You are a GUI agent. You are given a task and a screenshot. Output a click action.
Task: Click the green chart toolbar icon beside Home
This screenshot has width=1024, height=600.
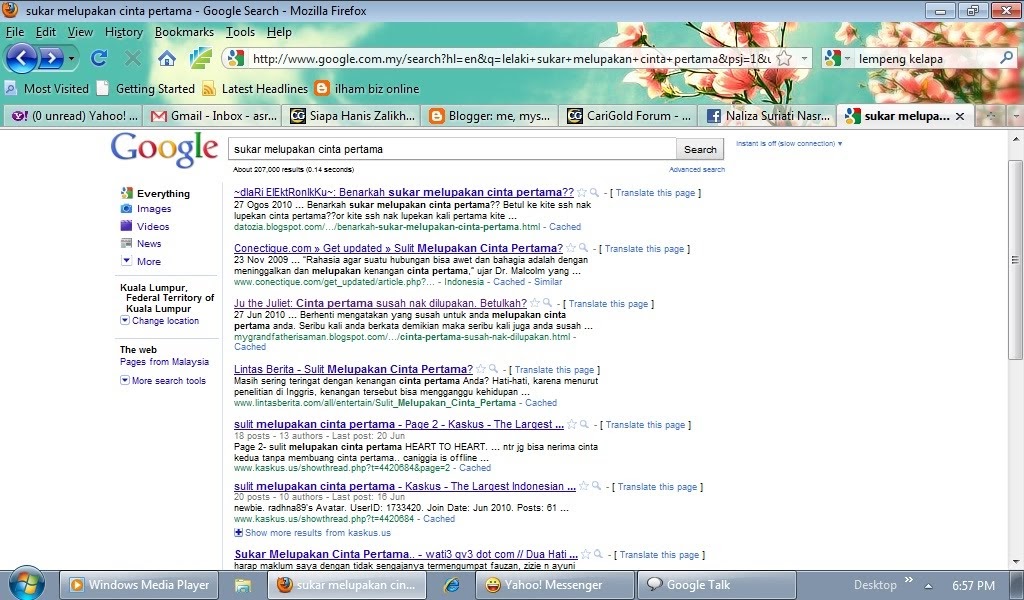200,59
